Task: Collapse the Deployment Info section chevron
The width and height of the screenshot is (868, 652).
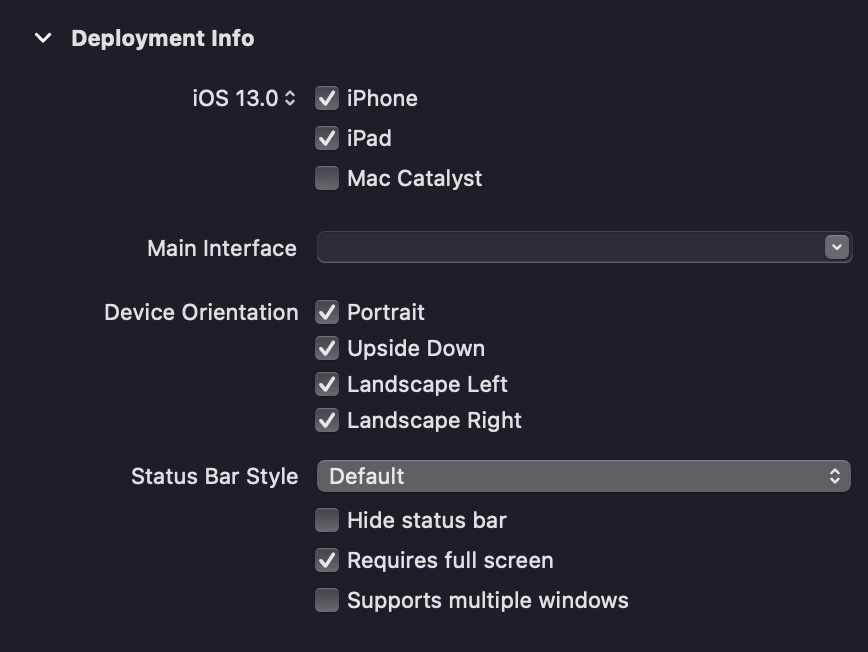Action: [x=43, y=38]
